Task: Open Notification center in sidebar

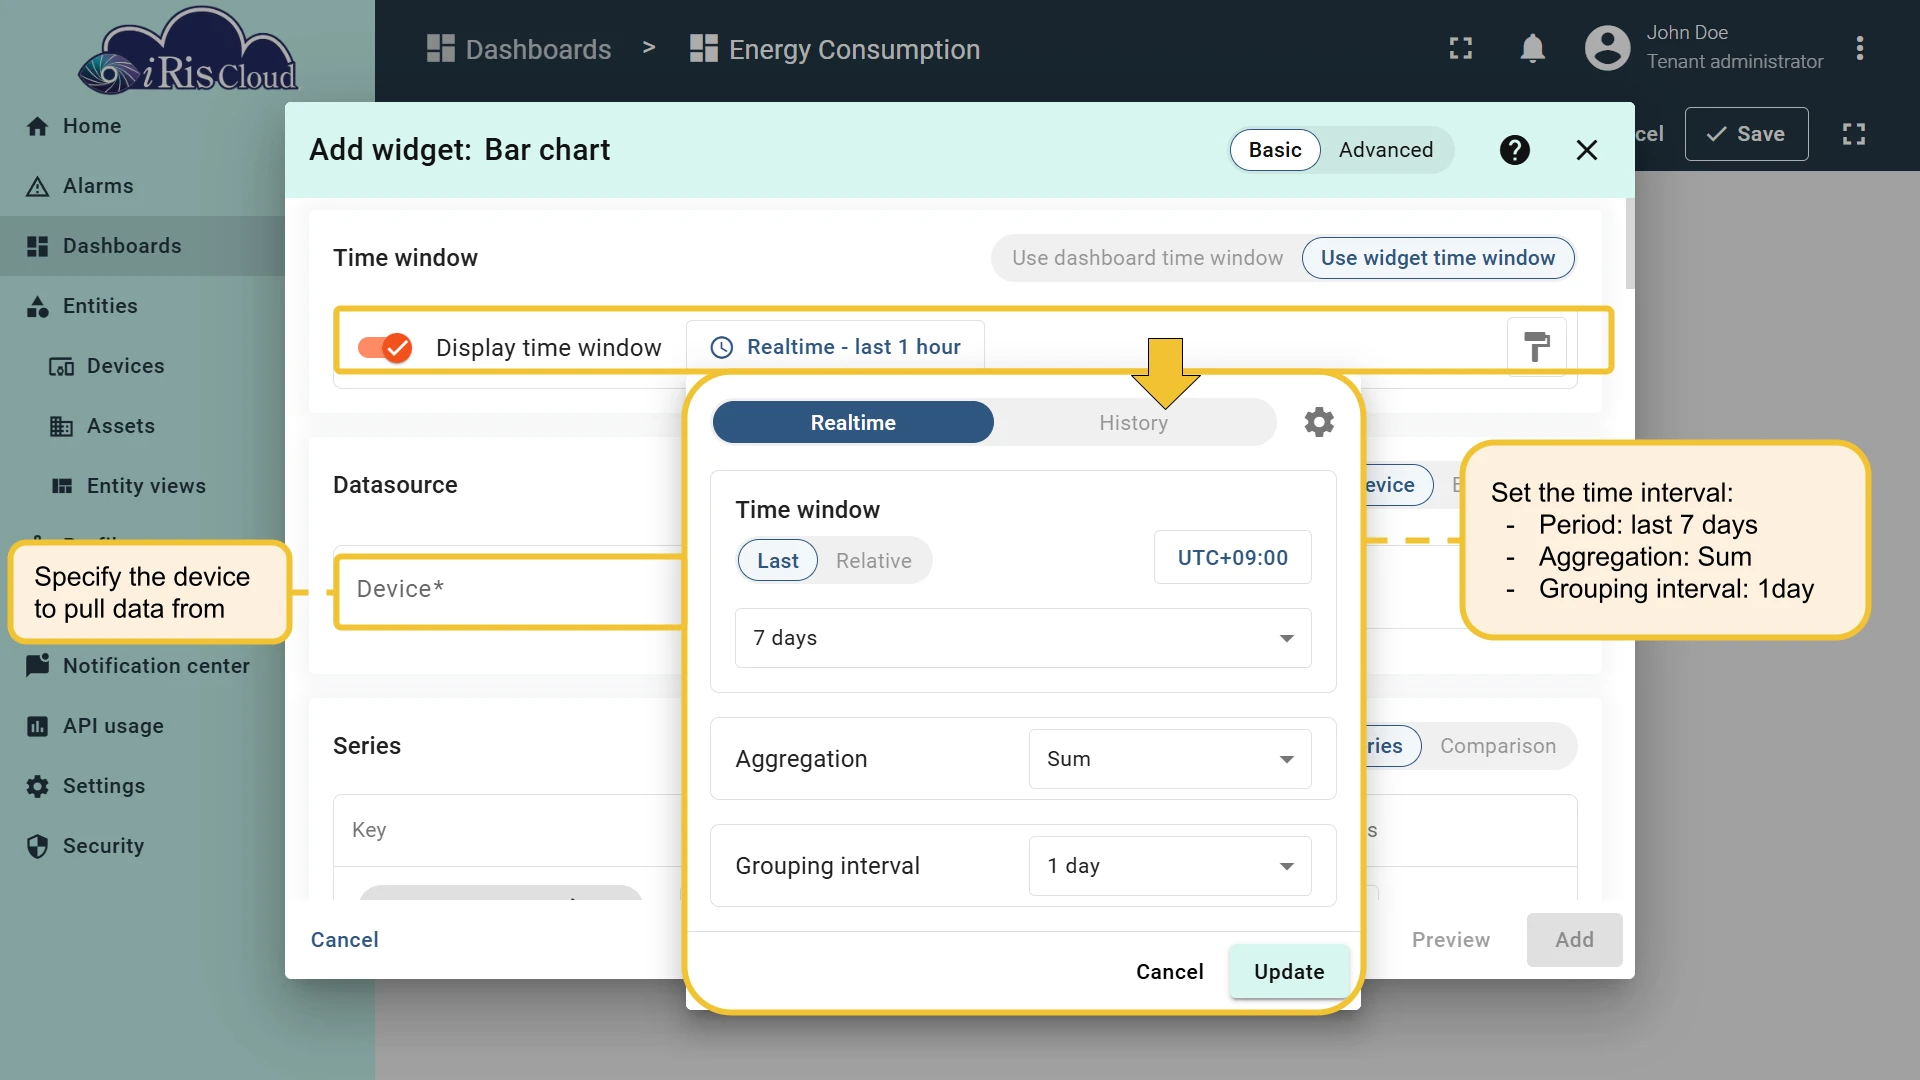Action: click(138, 666)
